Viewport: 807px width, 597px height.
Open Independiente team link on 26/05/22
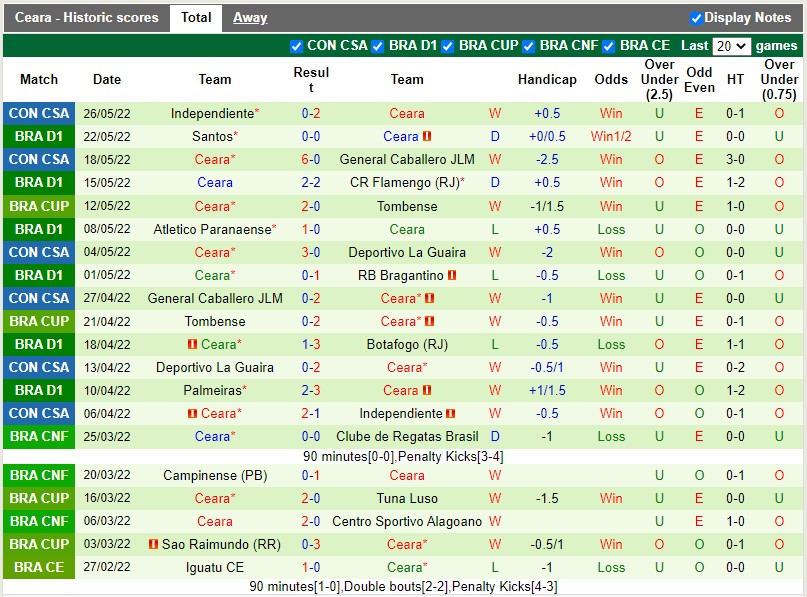(x=213, y=114)
